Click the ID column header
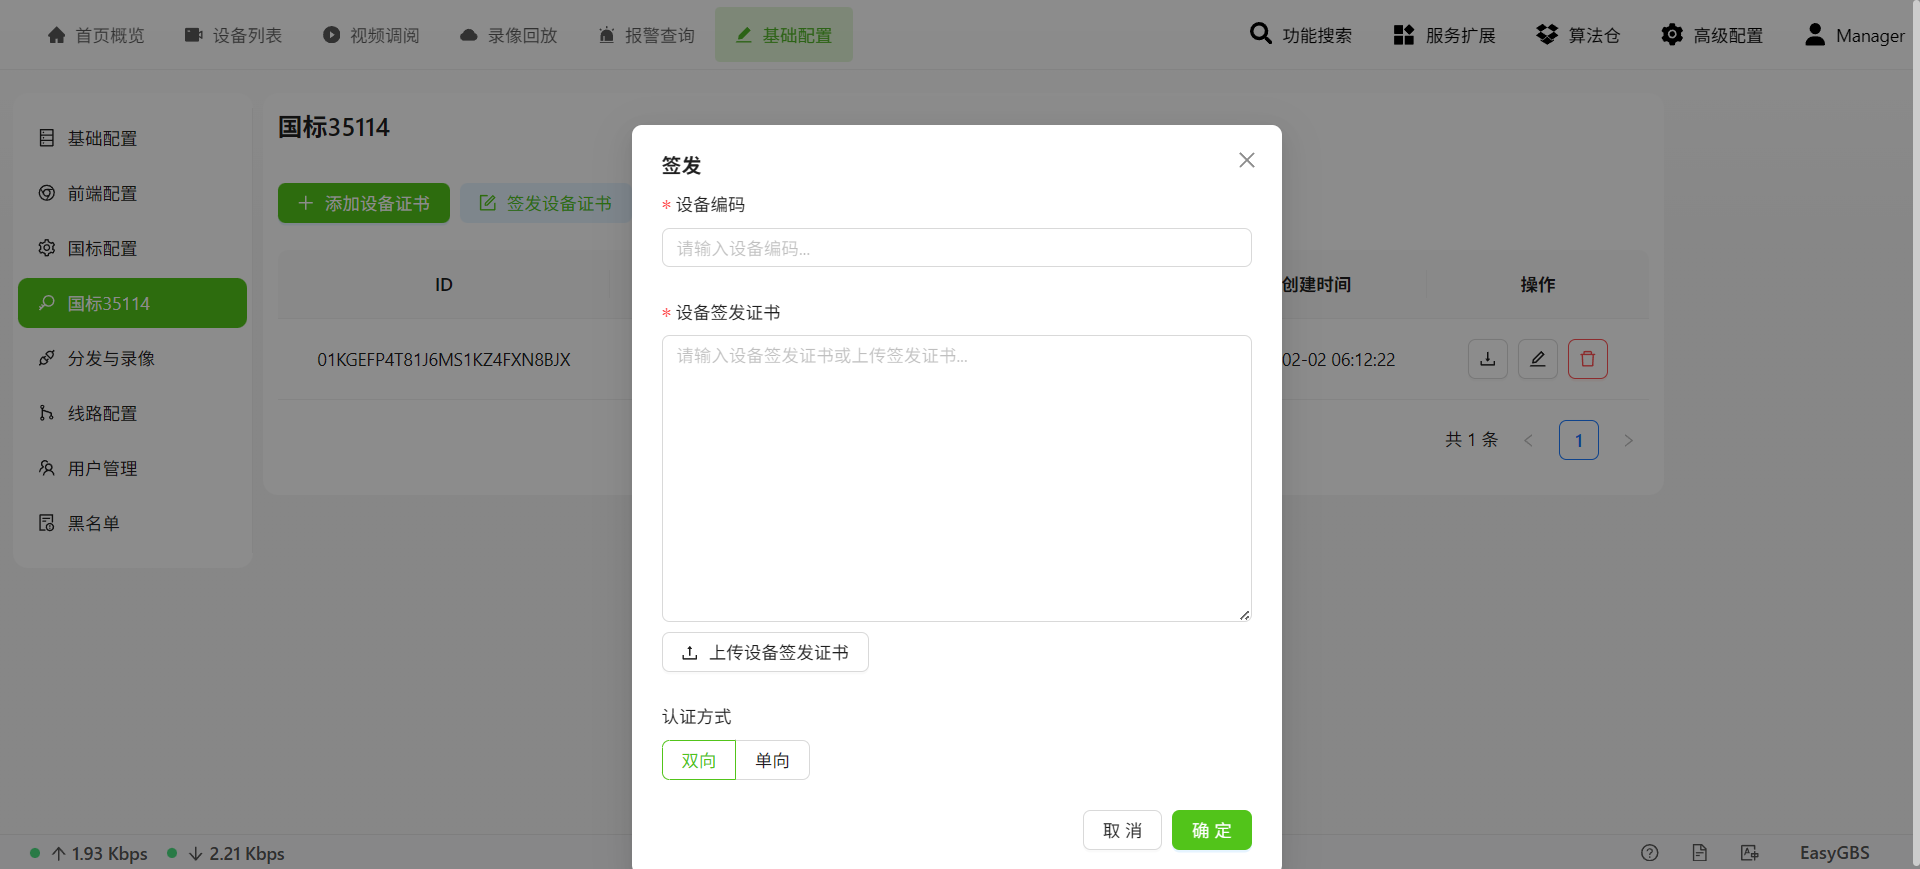The height and width of the screenshot is (869, 1920). point(444,285)
